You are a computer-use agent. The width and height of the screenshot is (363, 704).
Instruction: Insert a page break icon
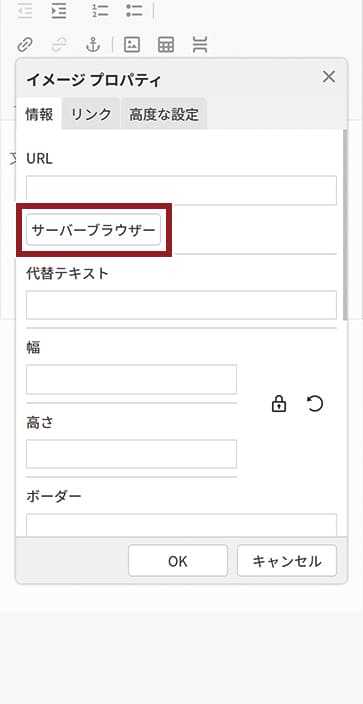[200, 45]
